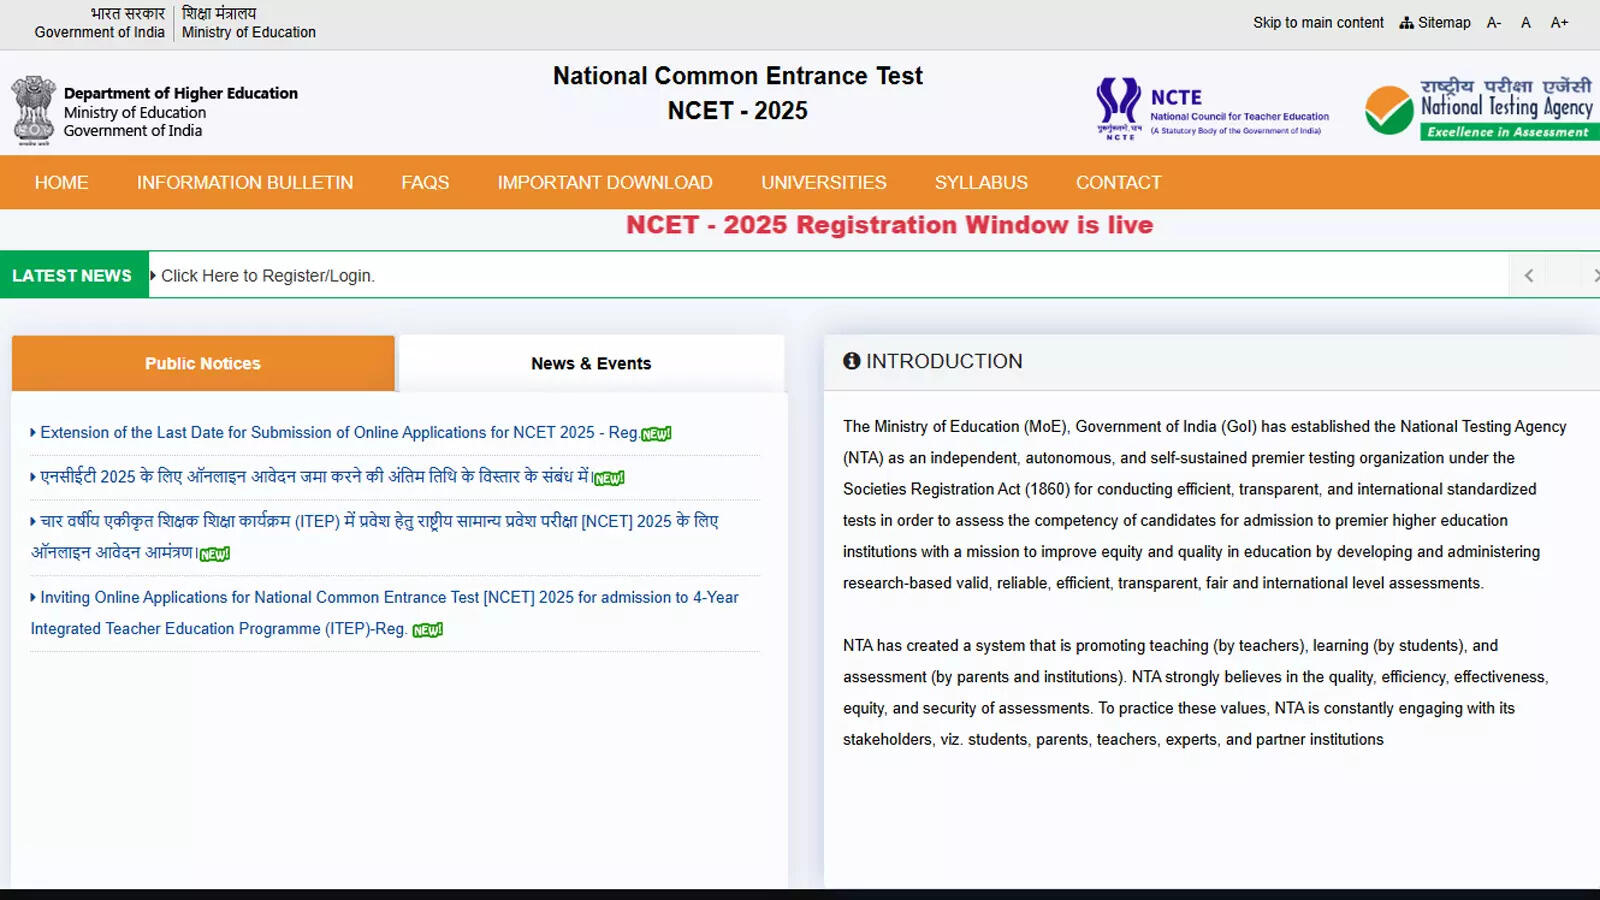Click the Ministry of Education header text

click(248, 23)
